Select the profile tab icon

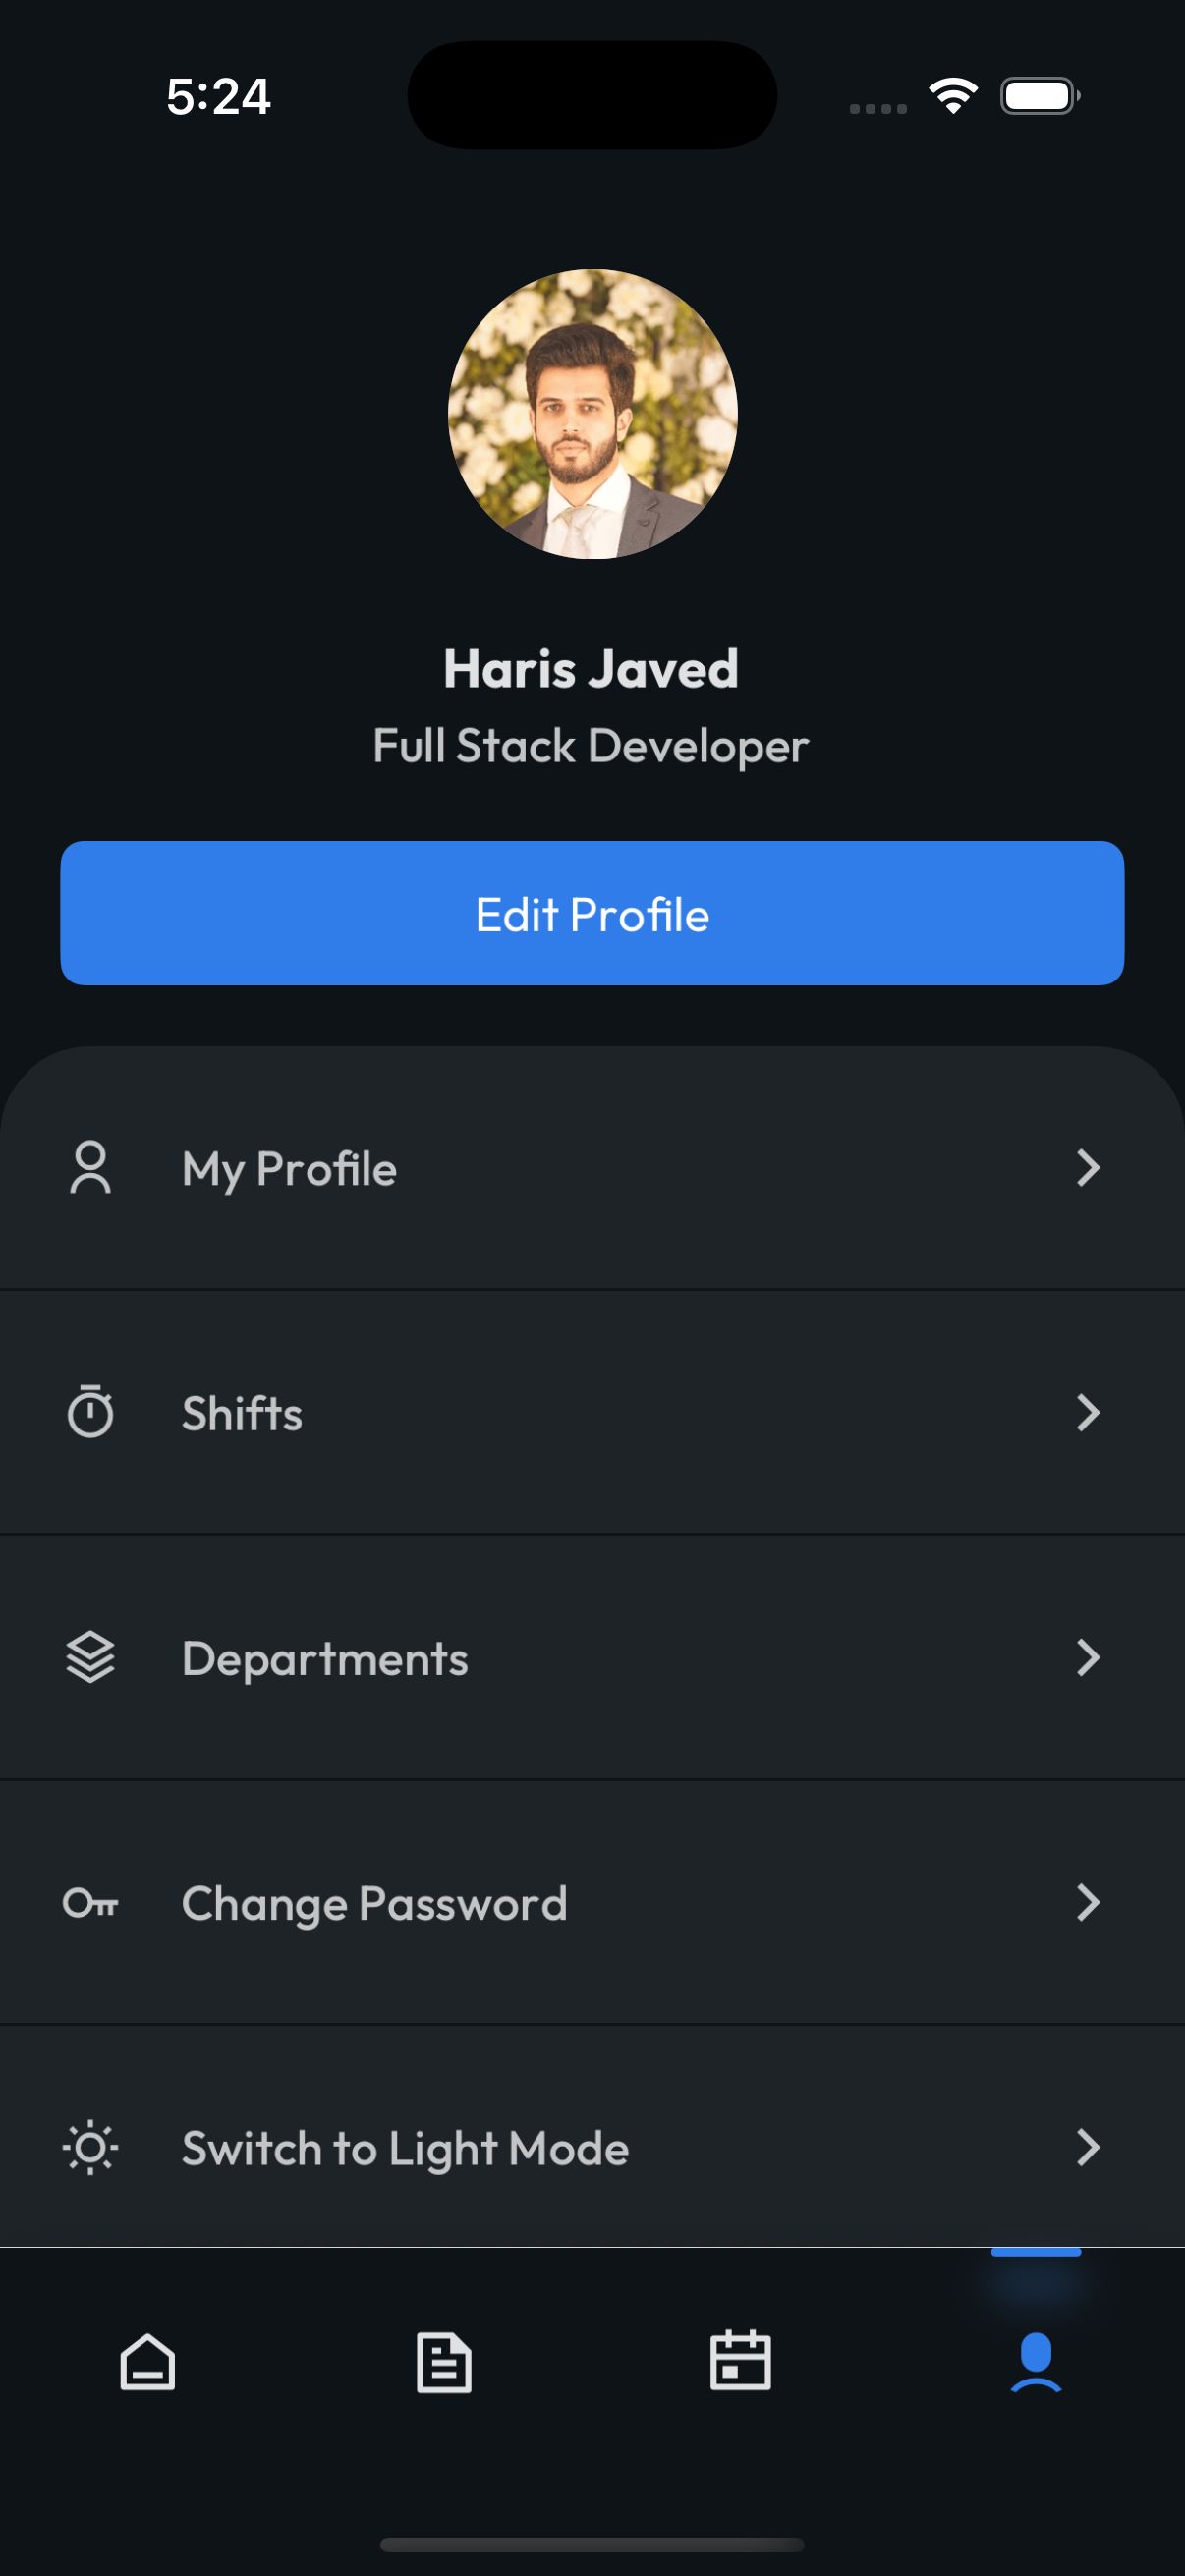point(1036,2362)
